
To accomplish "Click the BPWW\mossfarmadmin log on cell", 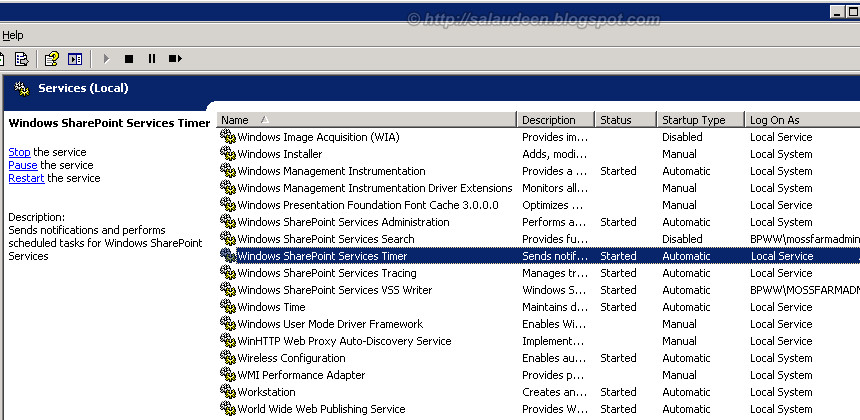I will (805, 239).
